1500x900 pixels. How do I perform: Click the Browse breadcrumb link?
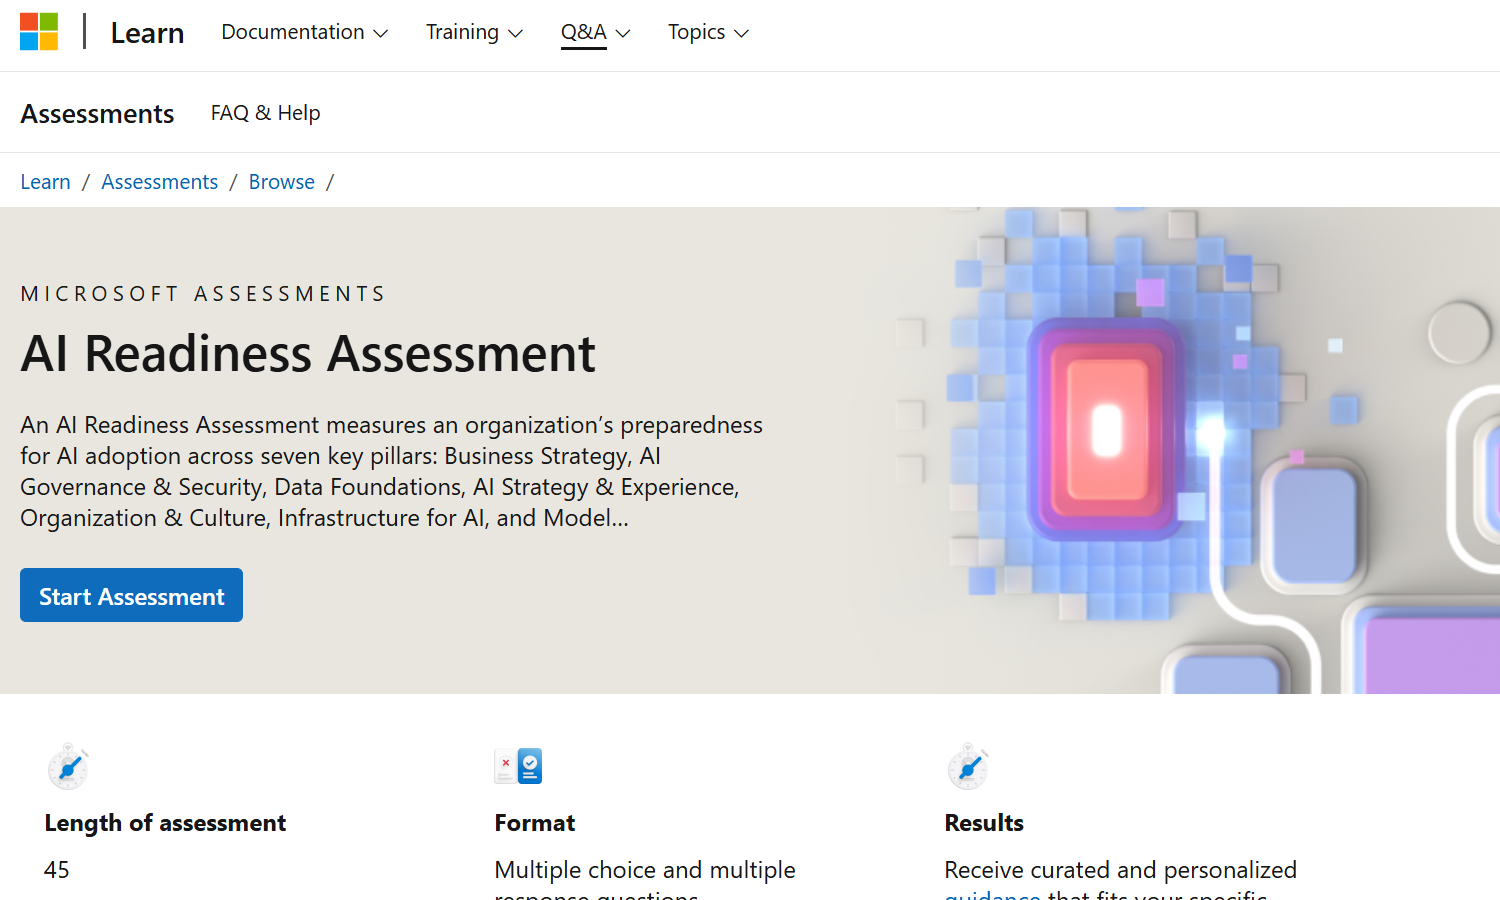(281, 182)
